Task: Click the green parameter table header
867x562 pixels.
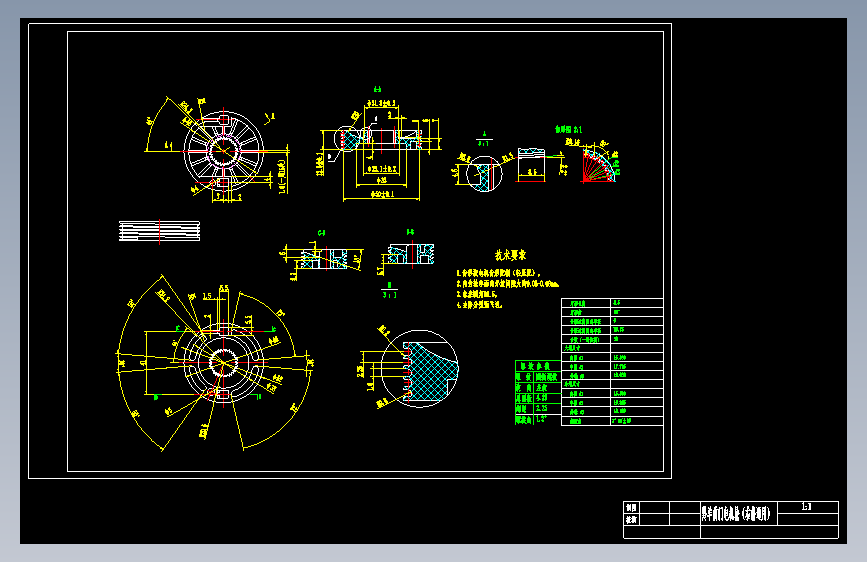Action: point(538,366)
